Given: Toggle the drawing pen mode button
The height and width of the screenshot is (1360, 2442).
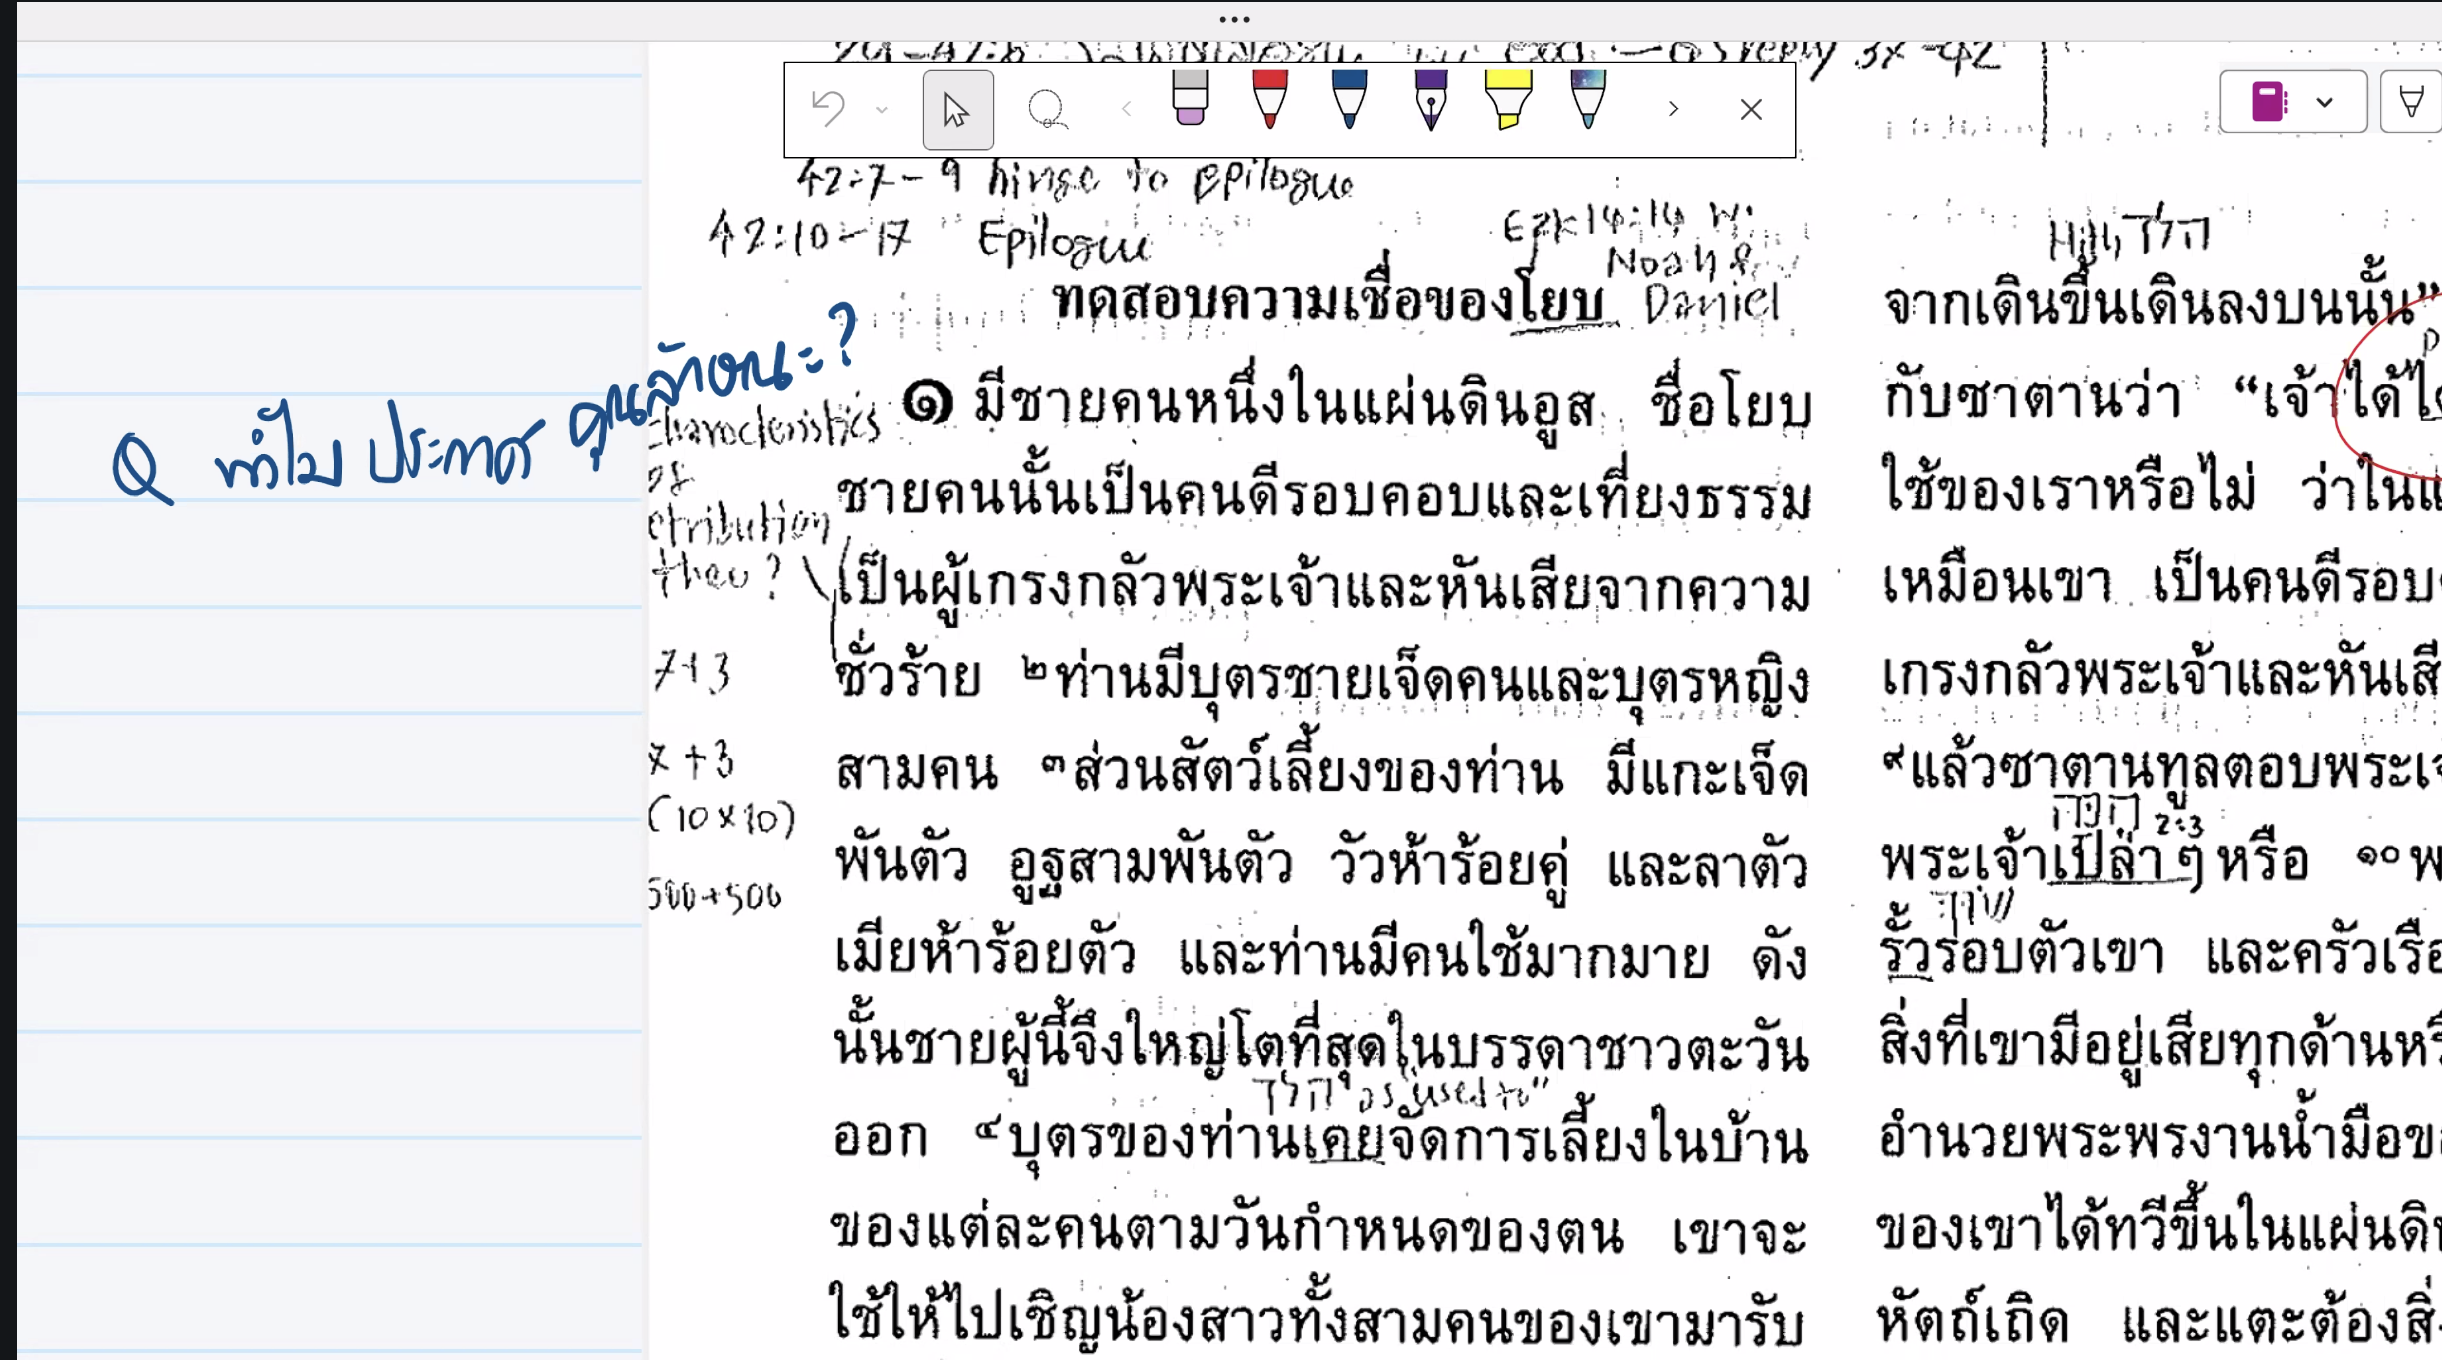Looking at the screenshot, I should (x=2411, y=101).
